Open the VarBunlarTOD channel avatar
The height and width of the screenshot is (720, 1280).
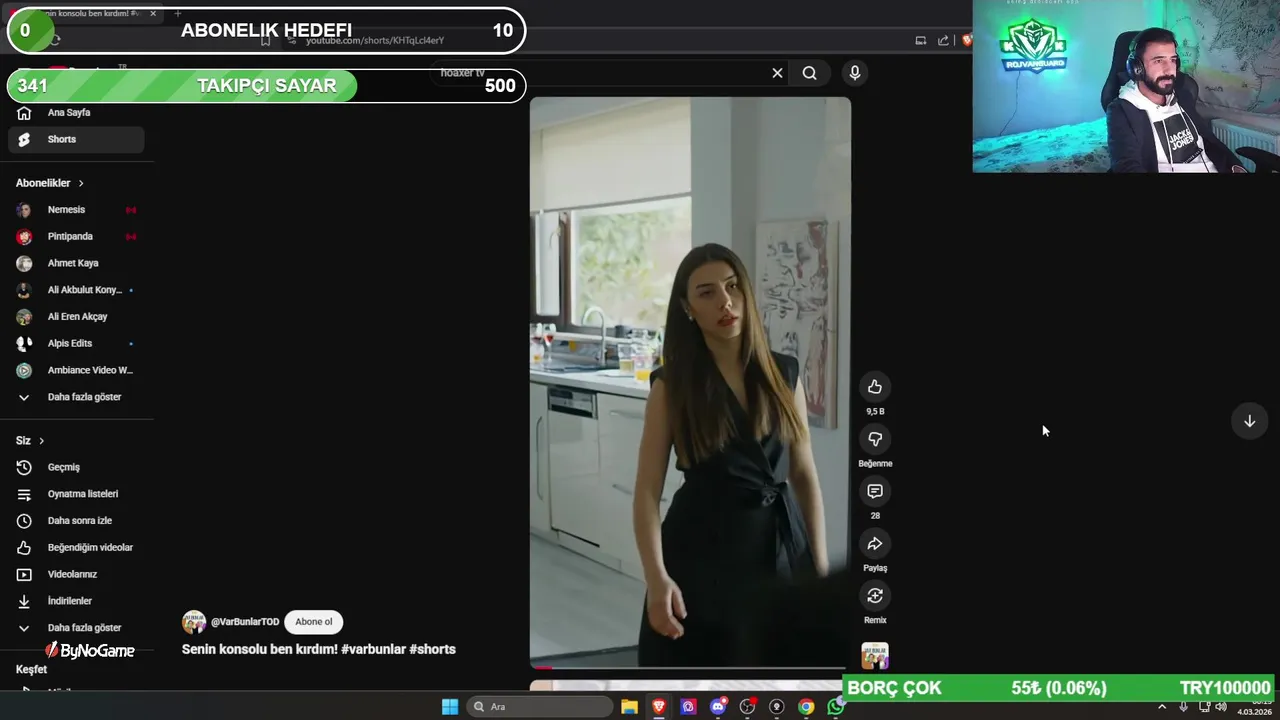point(193,622)
